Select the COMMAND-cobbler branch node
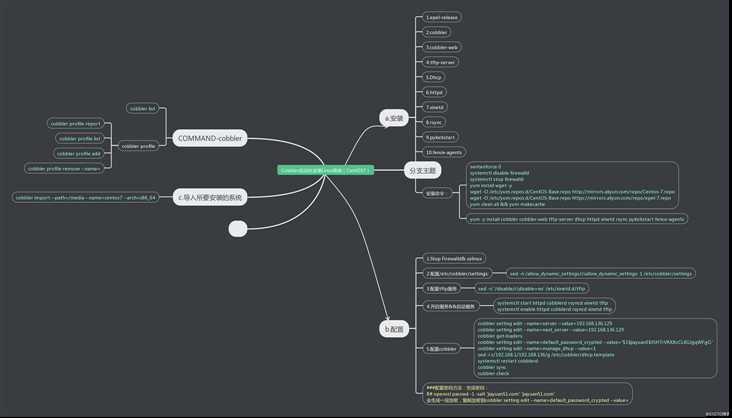732x418 pixels. 210,138
